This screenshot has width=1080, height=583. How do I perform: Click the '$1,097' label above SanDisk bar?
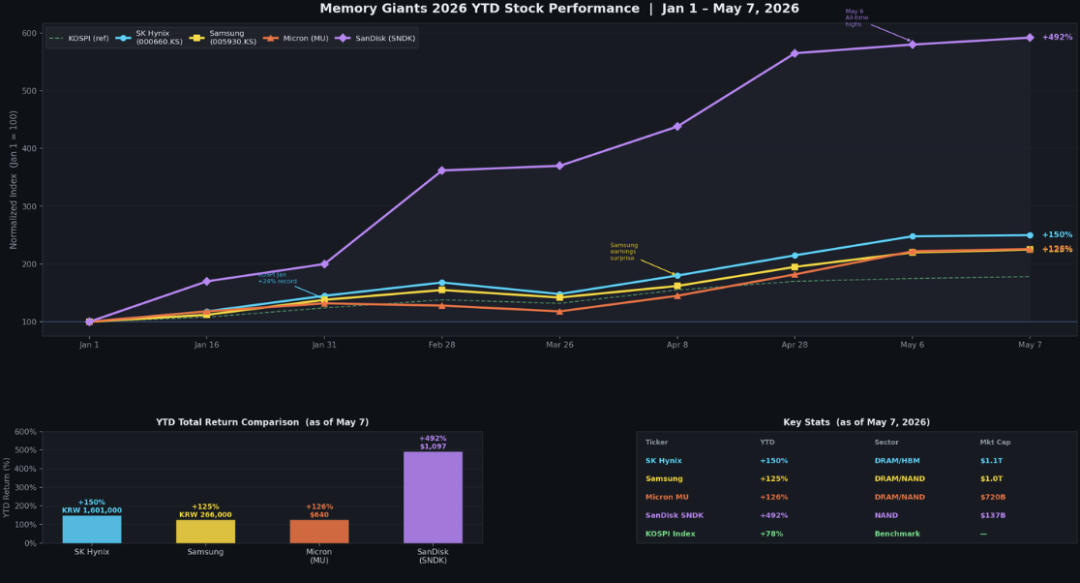[x=433, y=447]
